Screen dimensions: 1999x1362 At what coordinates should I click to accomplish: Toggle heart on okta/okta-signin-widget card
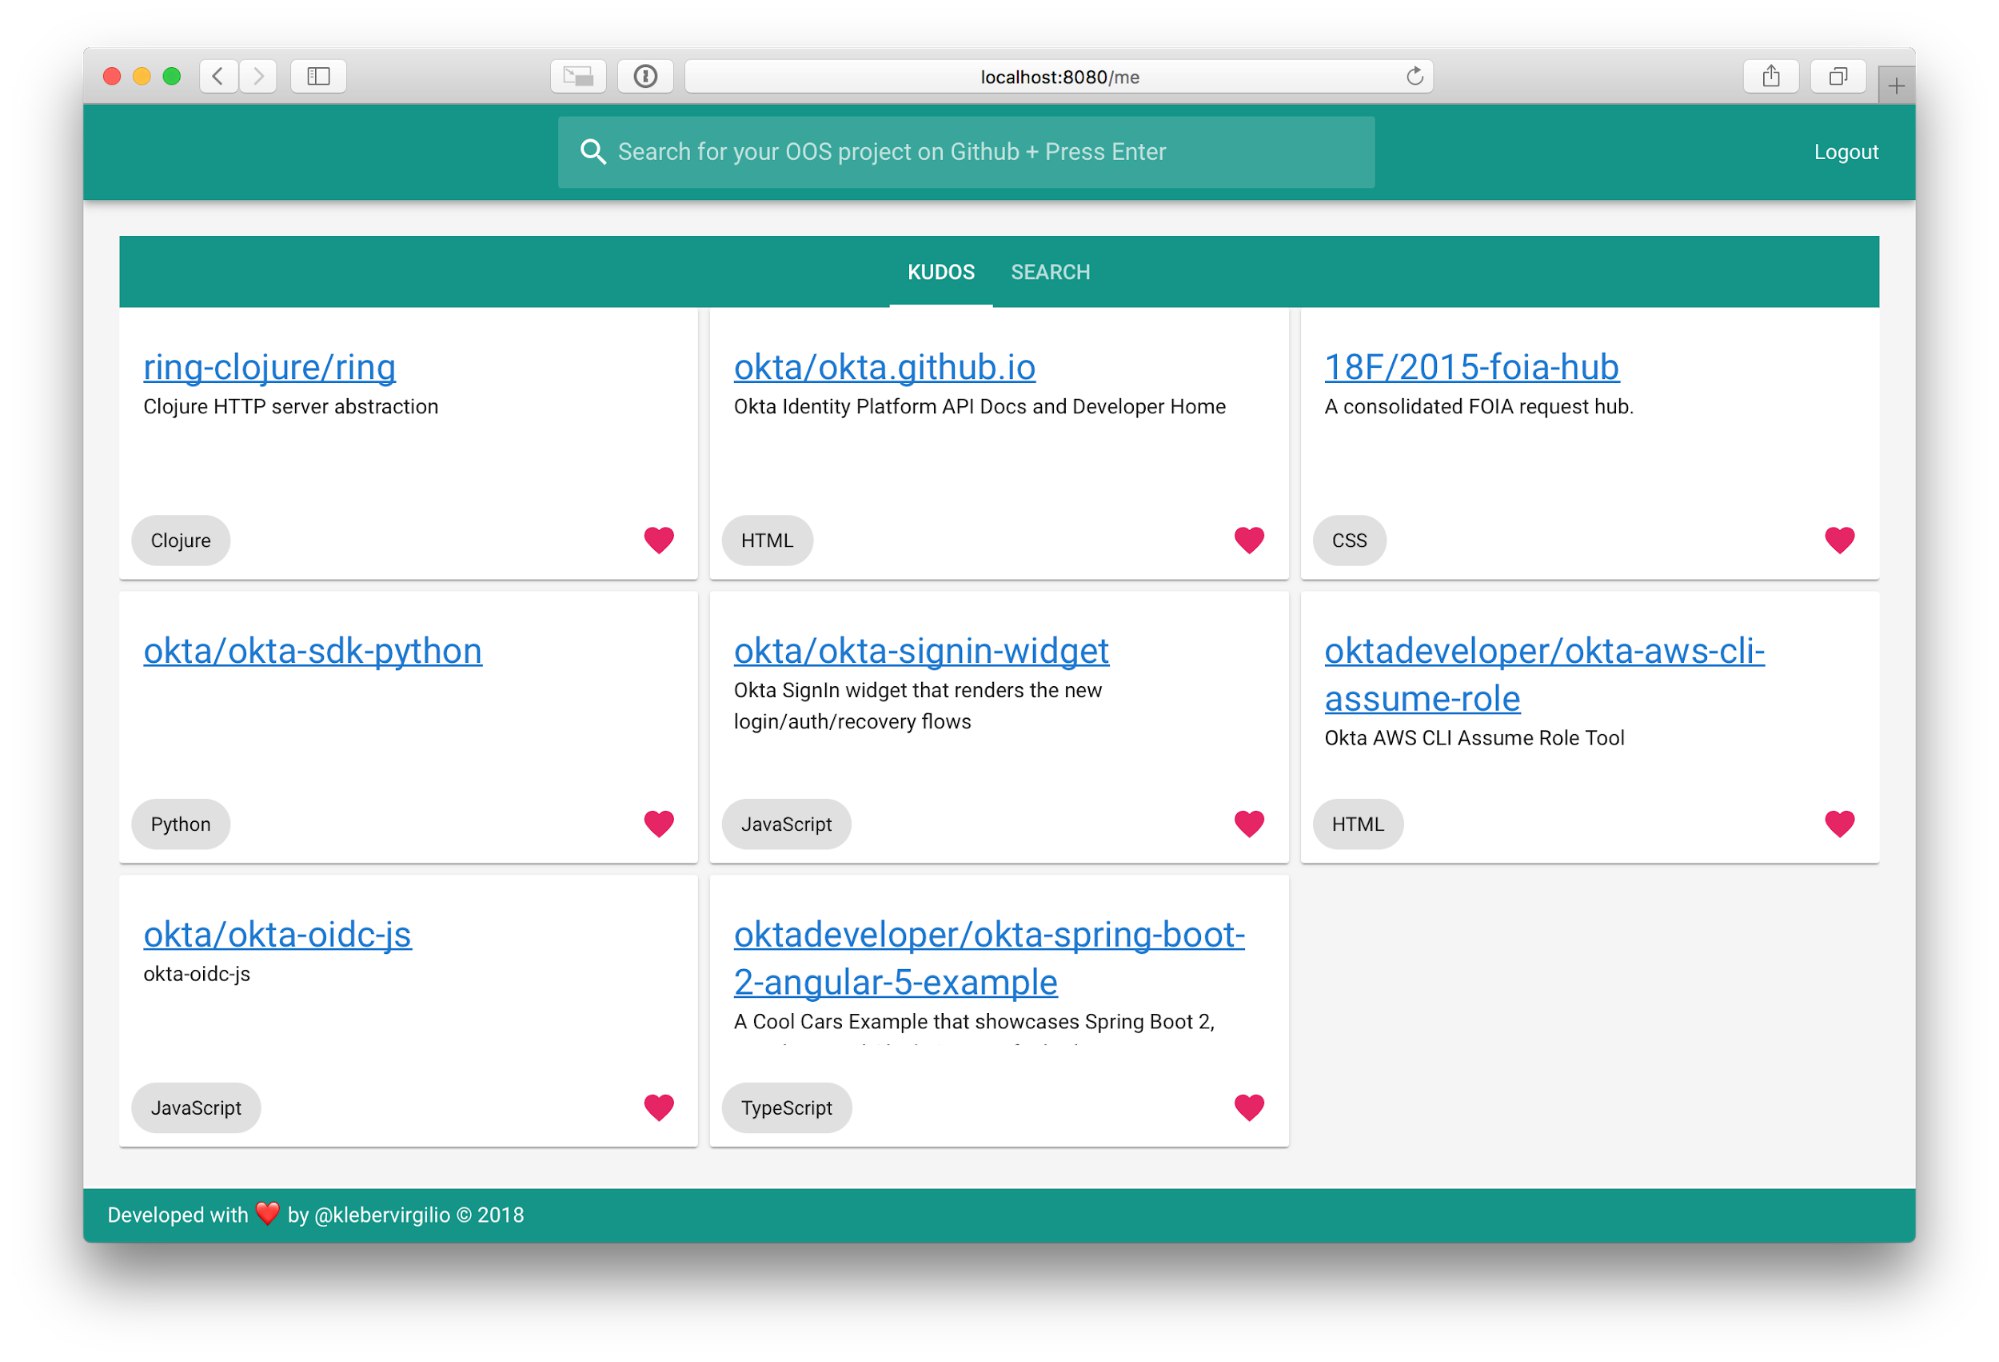(1249, 824)
